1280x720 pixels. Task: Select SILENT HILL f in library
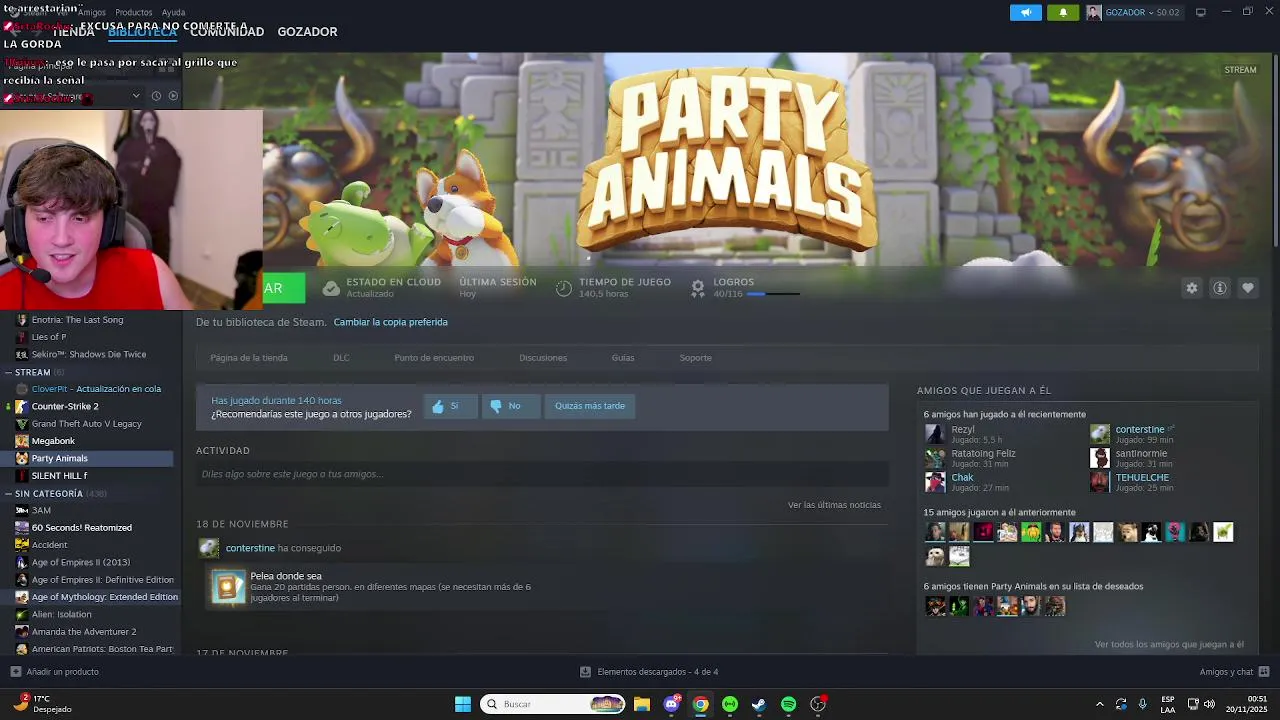click(x=59, y=476)
